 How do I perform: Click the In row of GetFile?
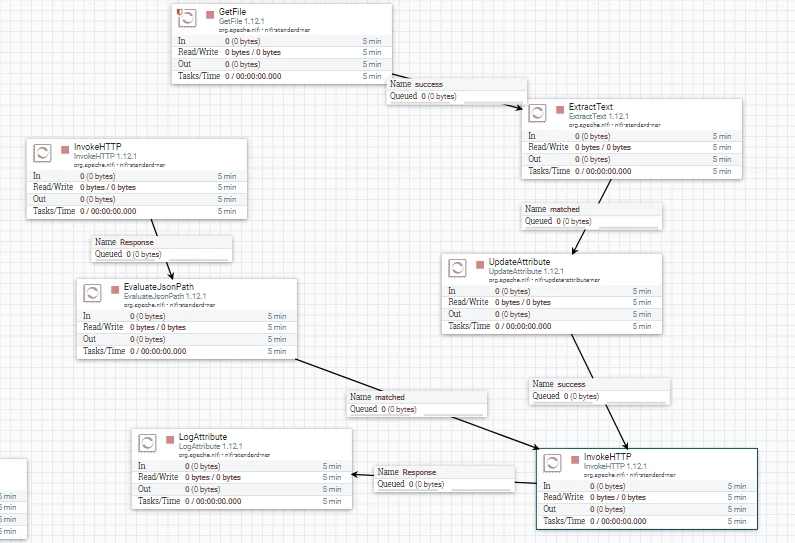pos(281,41)
